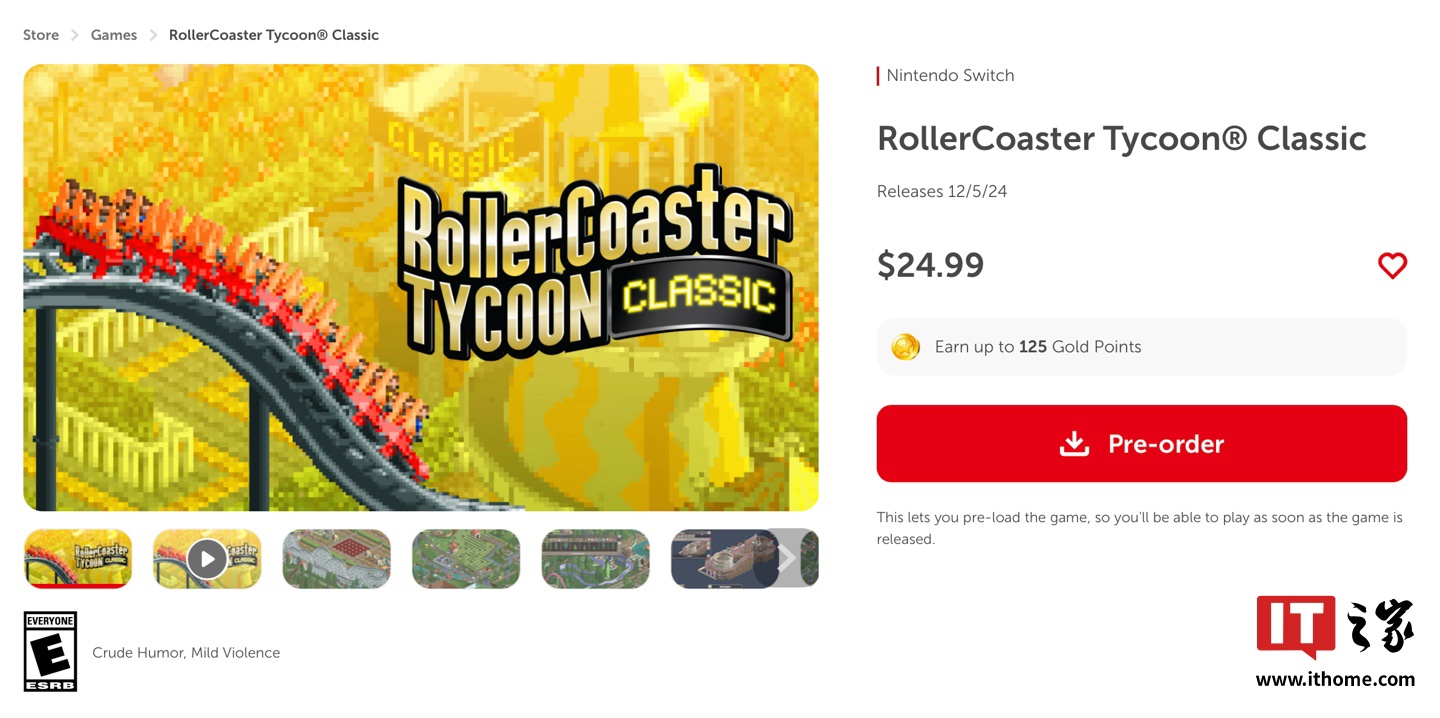Click the www.ithome.com watermark text
1440x718 pixels.
coord(1335,680)
